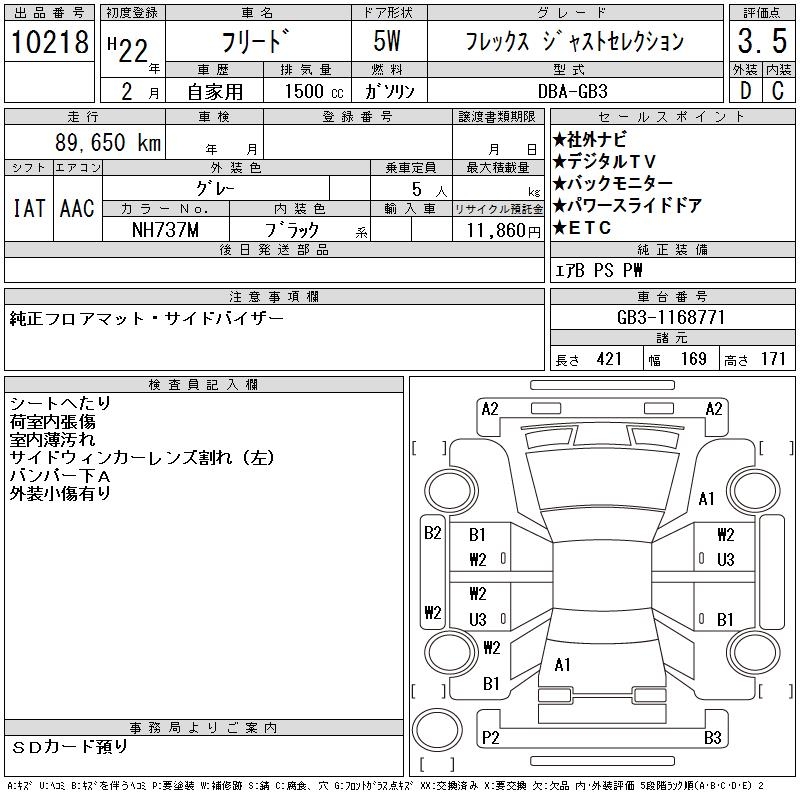Click the model code DBA-GB3
The image size is (800, 800).
click(573, 91)
